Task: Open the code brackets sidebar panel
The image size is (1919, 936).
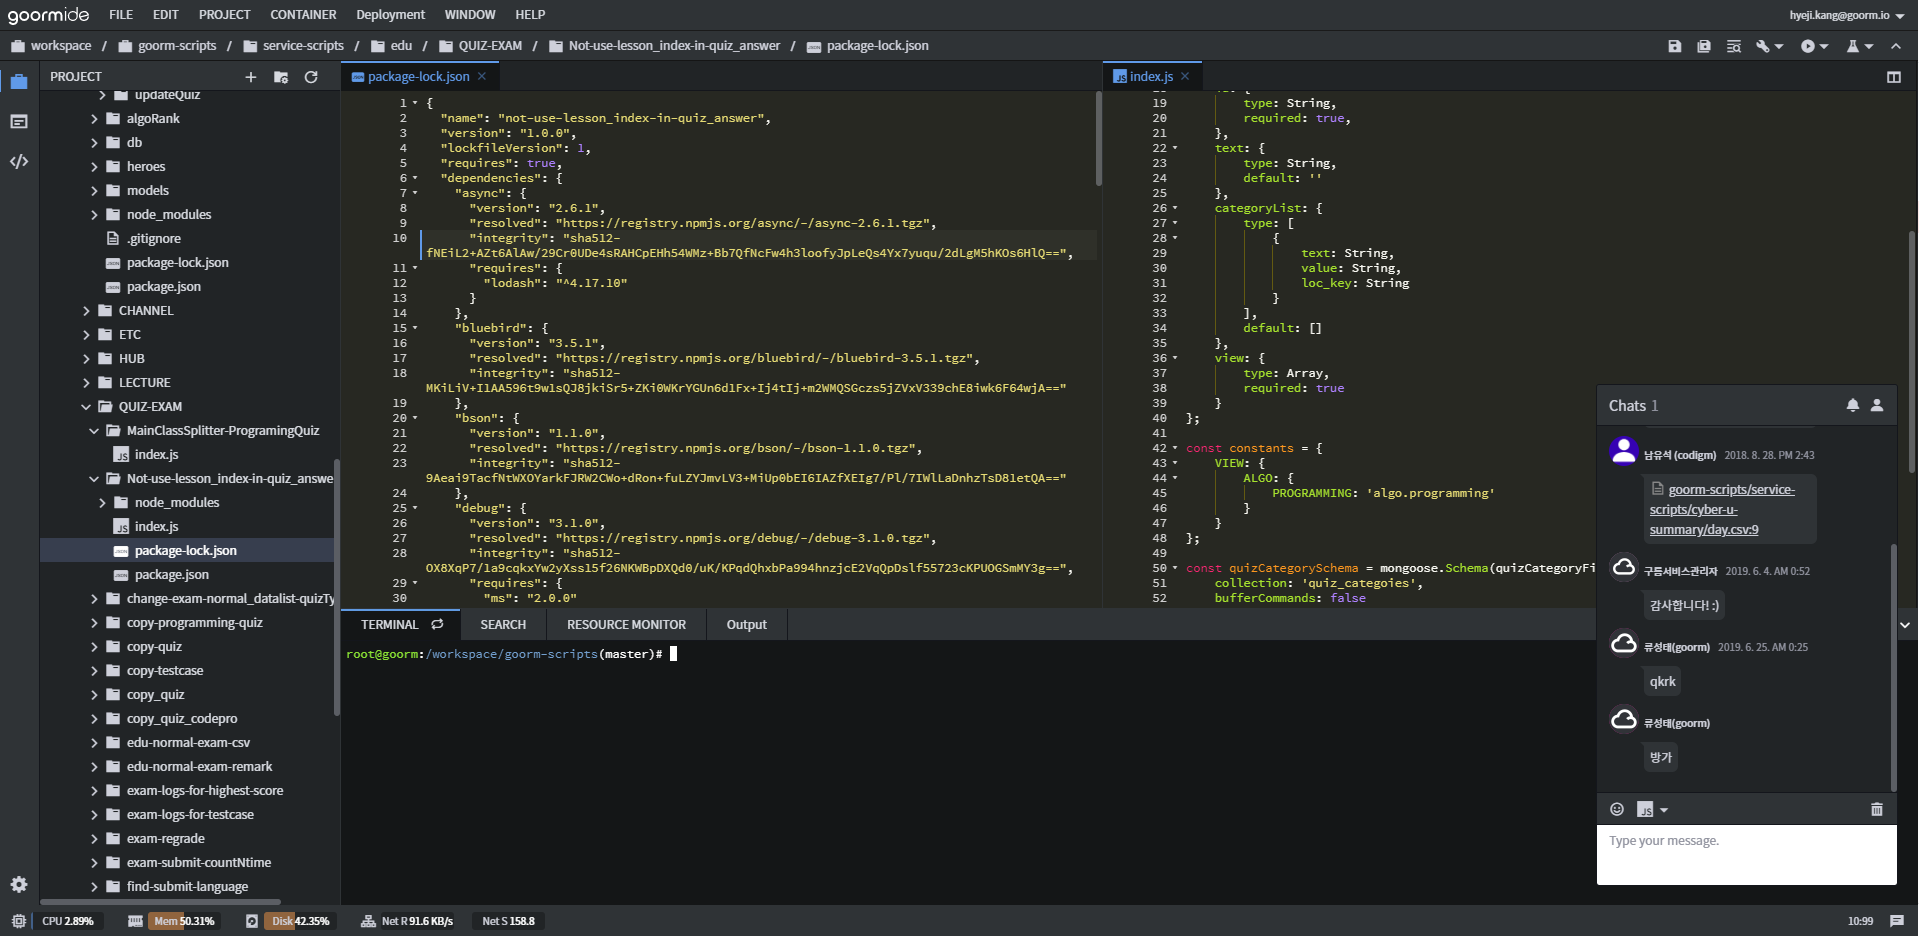Action: [19, 161]
